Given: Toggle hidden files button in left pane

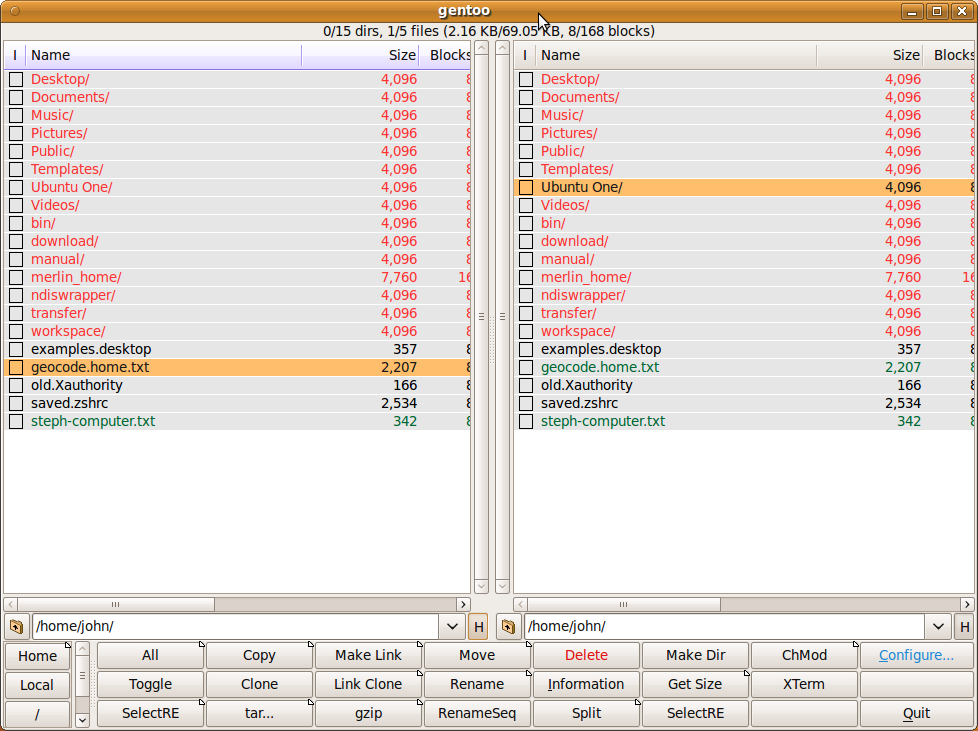Looking at the screenshot, I should [478, 627].
